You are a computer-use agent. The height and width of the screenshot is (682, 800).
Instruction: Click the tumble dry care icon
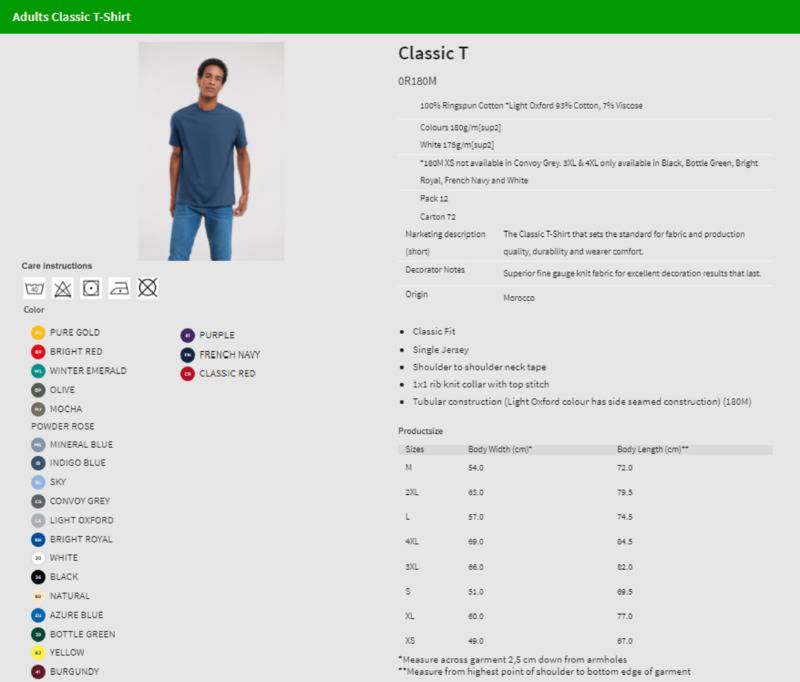(x=91, y=289)
